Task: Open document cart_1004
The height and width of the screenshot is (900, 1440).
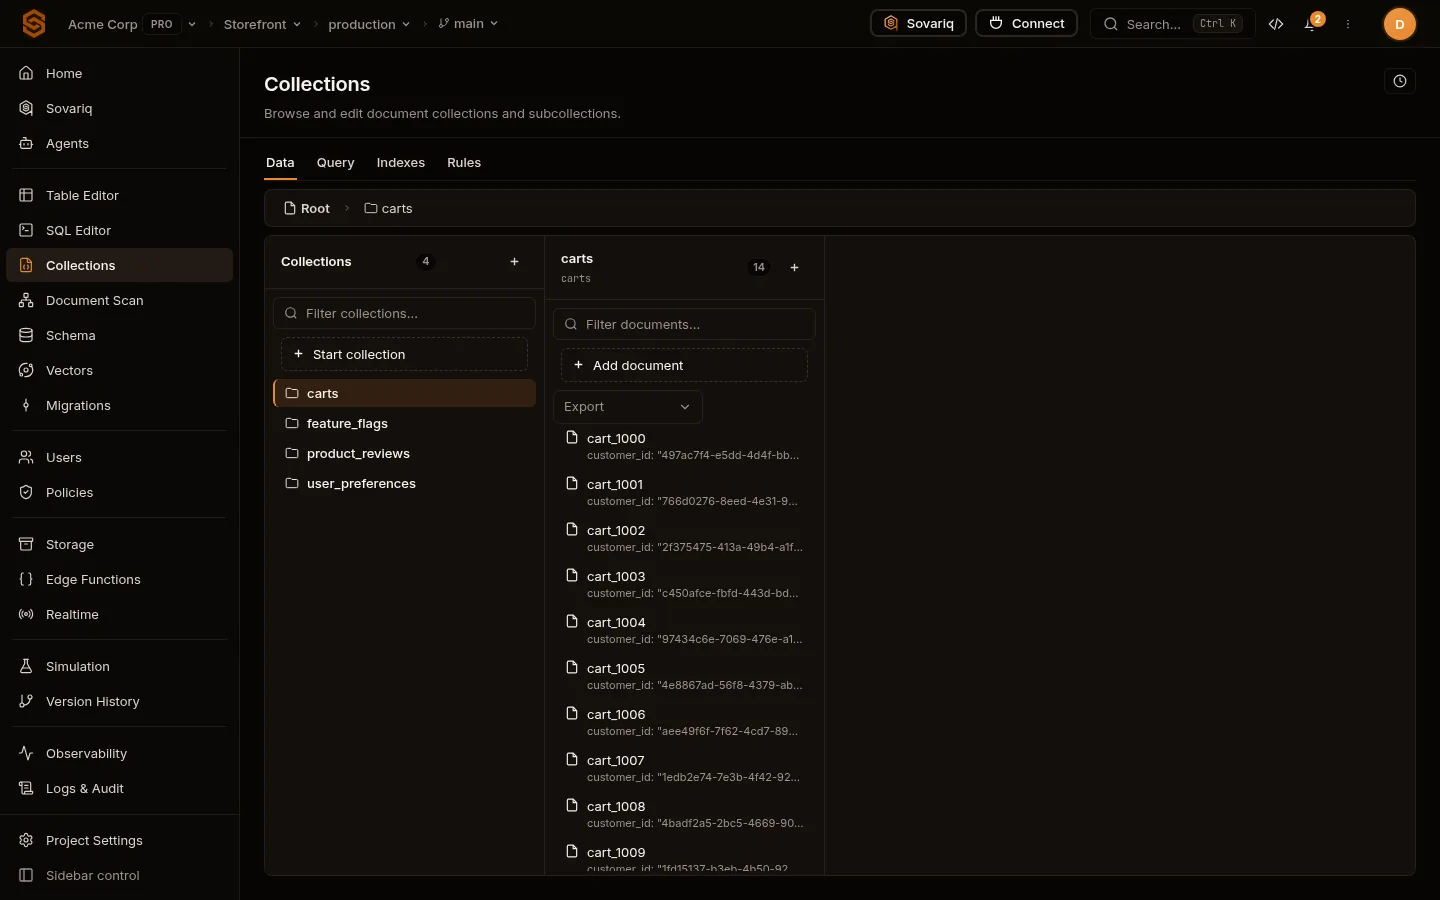Action: [684, 630]
